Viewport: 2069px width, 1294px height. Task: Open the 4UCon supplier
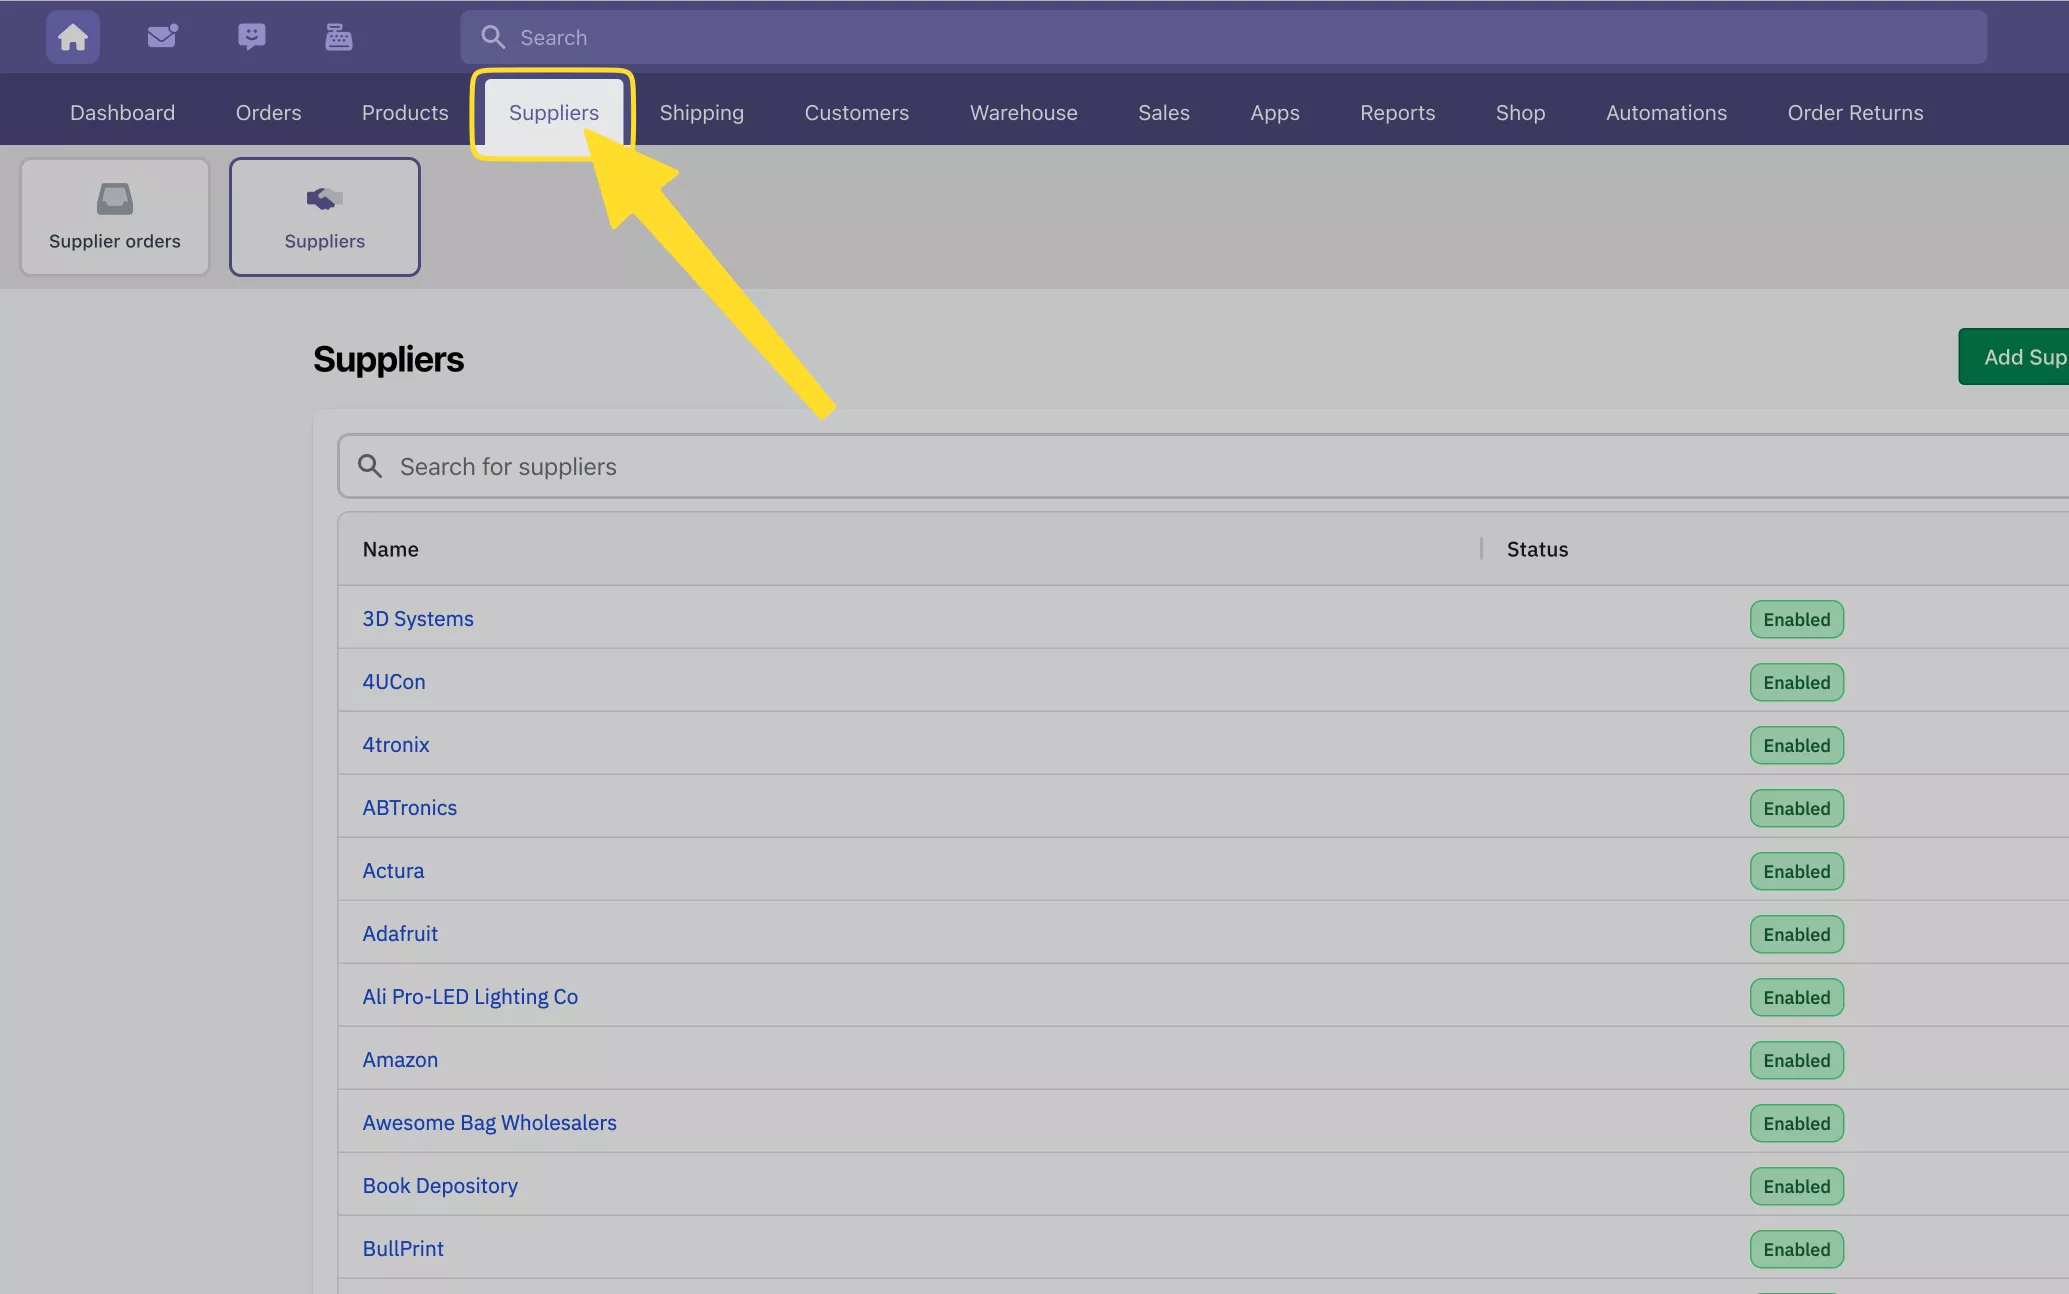394,682
